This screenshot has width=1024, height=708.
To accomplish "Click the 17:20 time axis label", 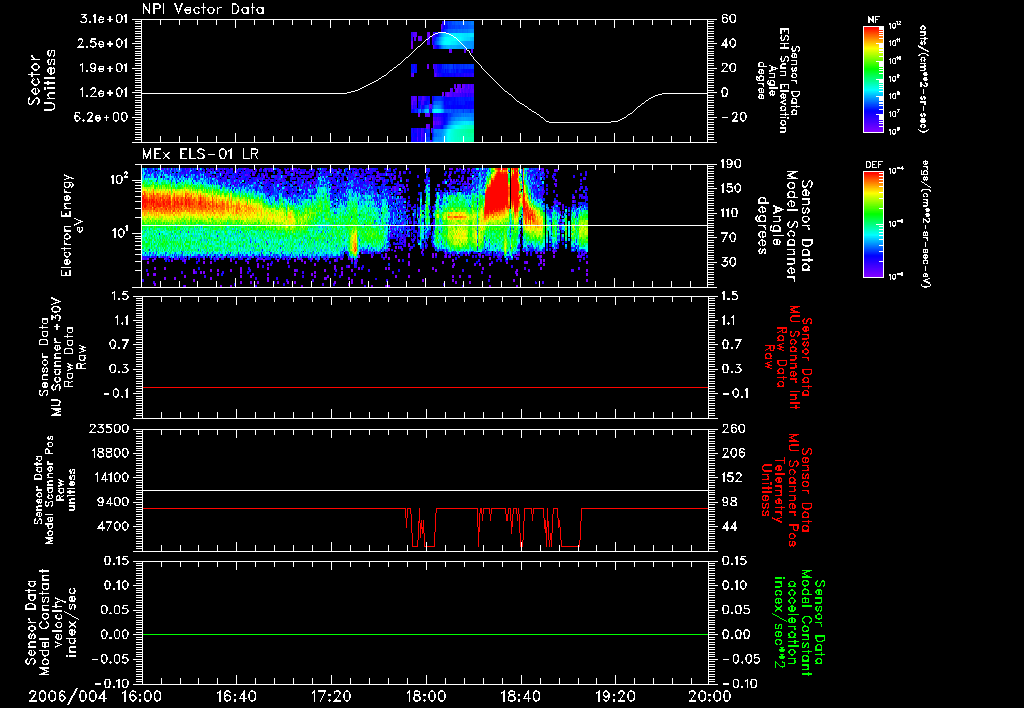I will [x=331, y=696].
